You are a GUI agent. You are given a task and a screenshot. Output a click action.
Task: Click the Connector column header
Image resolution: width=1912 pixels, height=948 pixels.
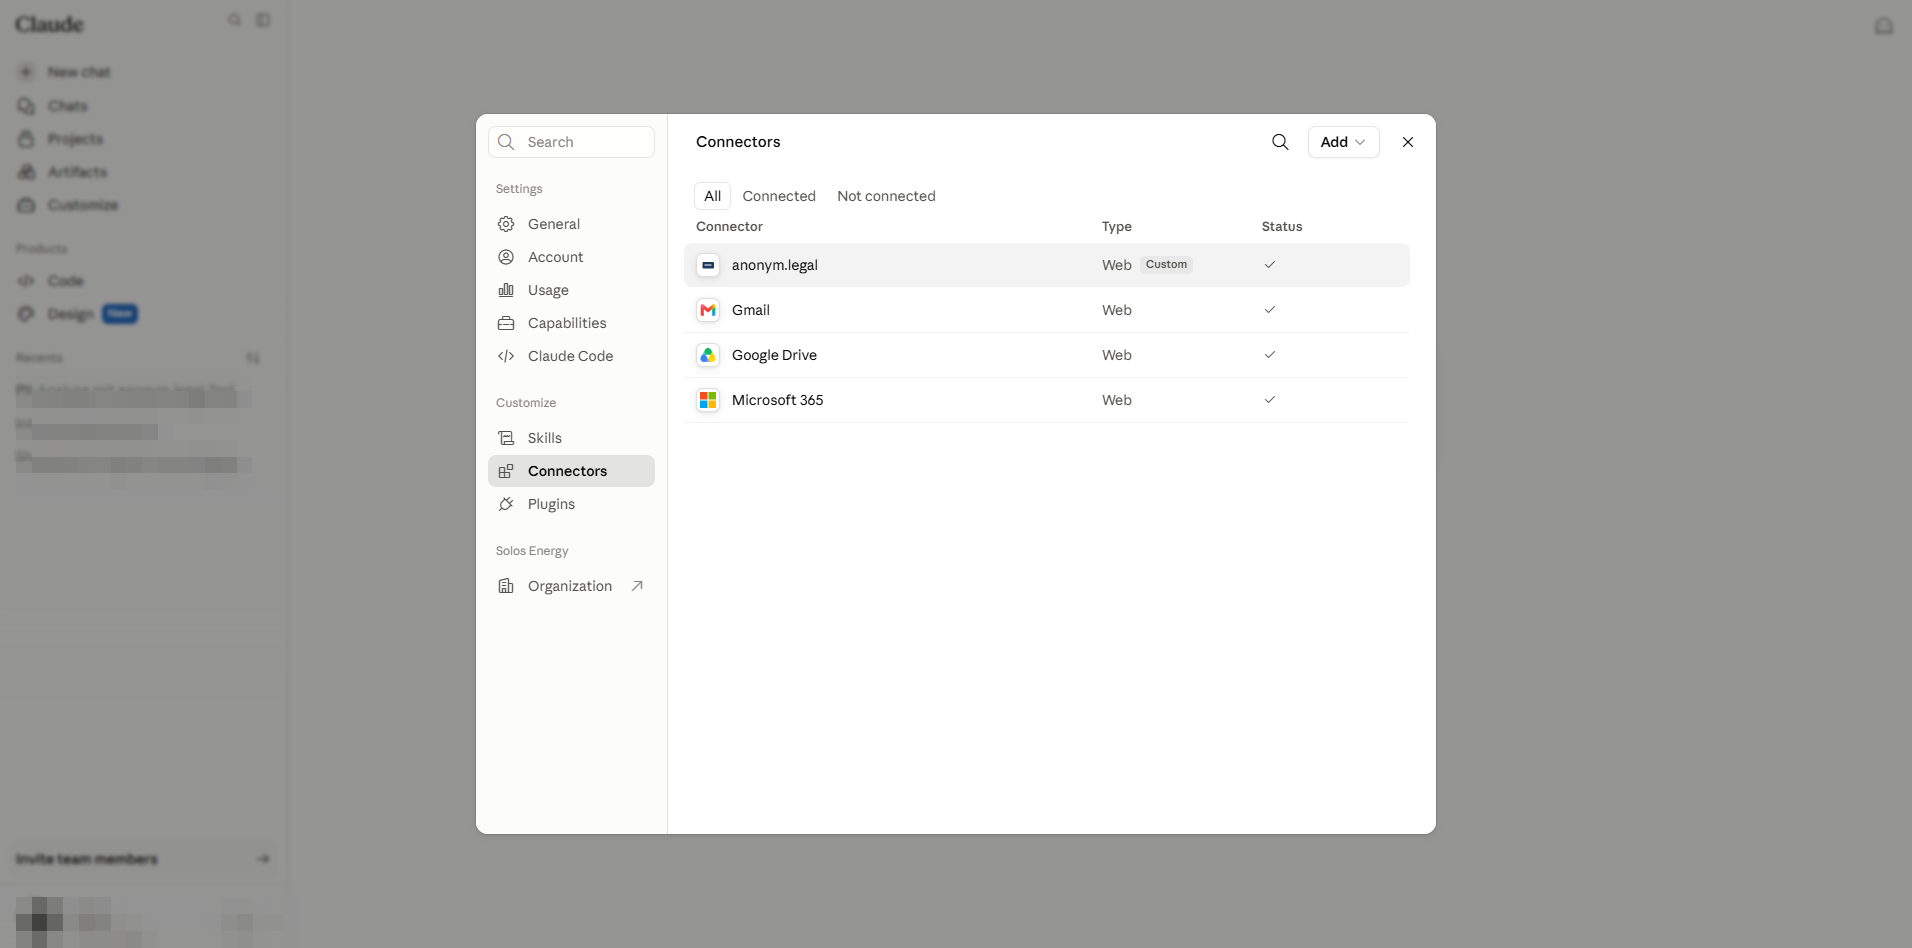click(729, 227)
